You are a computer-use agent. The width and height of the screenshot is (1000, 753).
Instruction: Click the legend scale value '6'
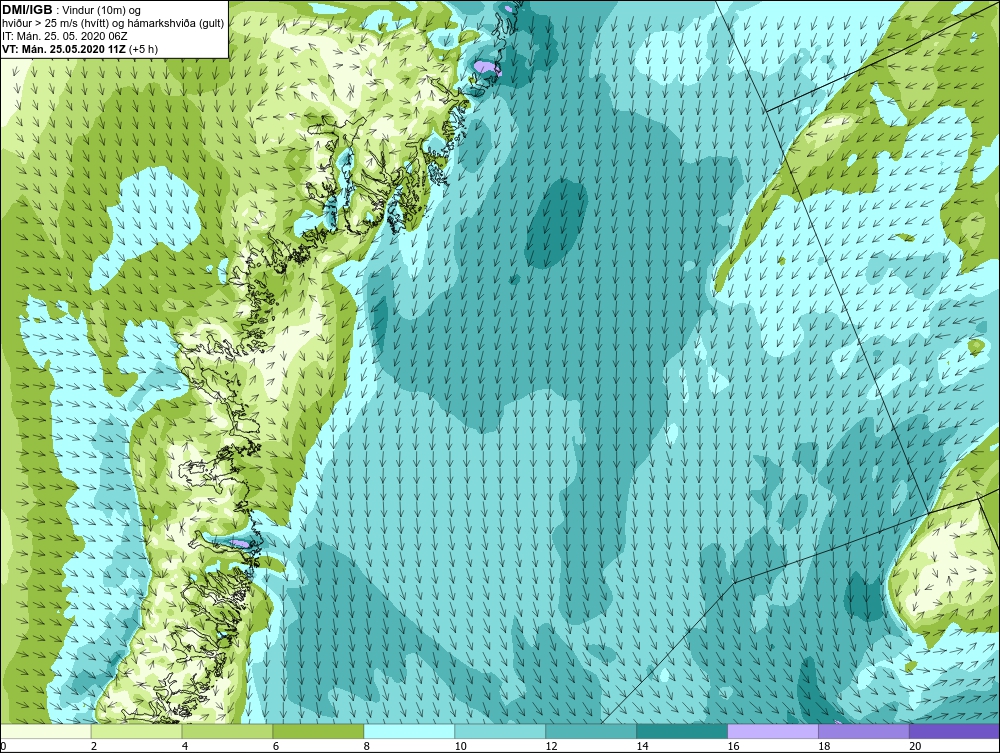click(x=276, y=746)
